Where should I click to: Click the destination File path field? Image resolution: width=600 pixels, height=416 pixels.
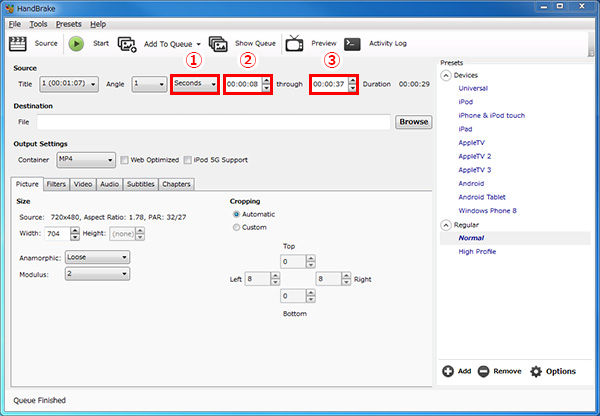pyautogui.click(x=214, y=122)
